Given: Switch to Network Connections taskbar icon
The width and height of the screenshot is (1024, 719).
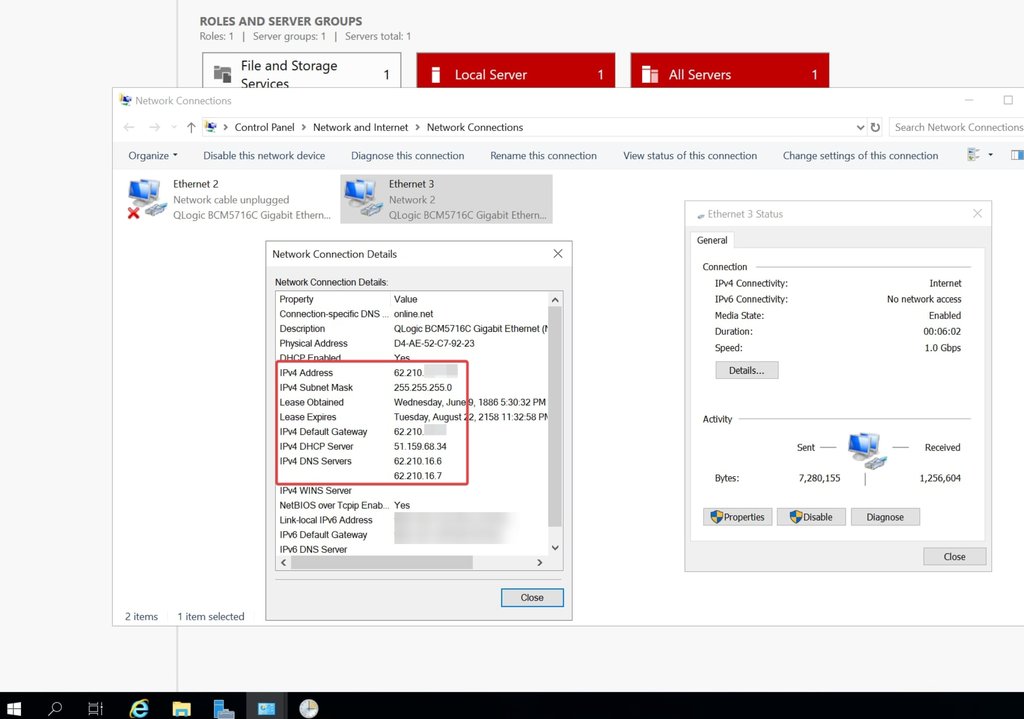Looking at the screenshot, I should click(266, 708).
